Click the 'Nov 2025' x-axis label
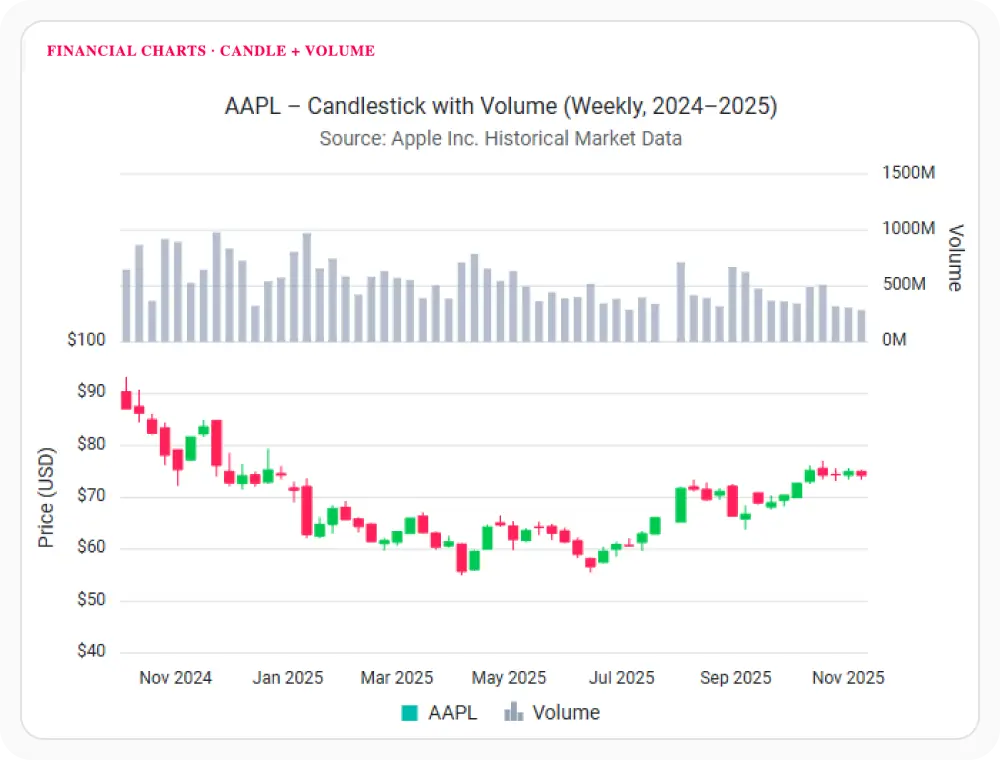 [x=848, y=677]
